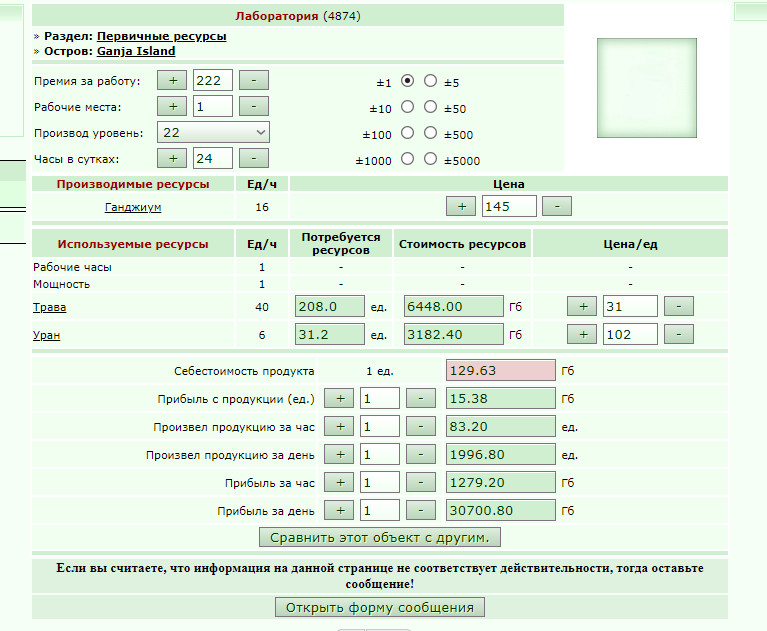Decrease Часы в сутках with minus button
The image size is (767, 631).
[x=253, y=158]
